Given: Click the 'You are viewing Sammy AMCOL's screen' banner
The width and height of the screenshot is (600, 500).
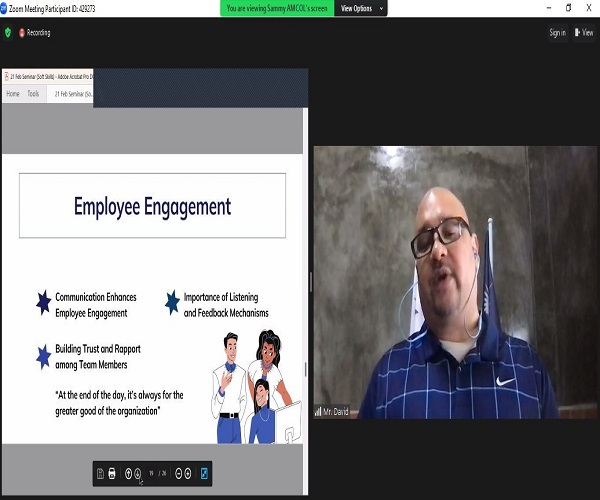Looking at the screenshot, I should pos(277,8).
